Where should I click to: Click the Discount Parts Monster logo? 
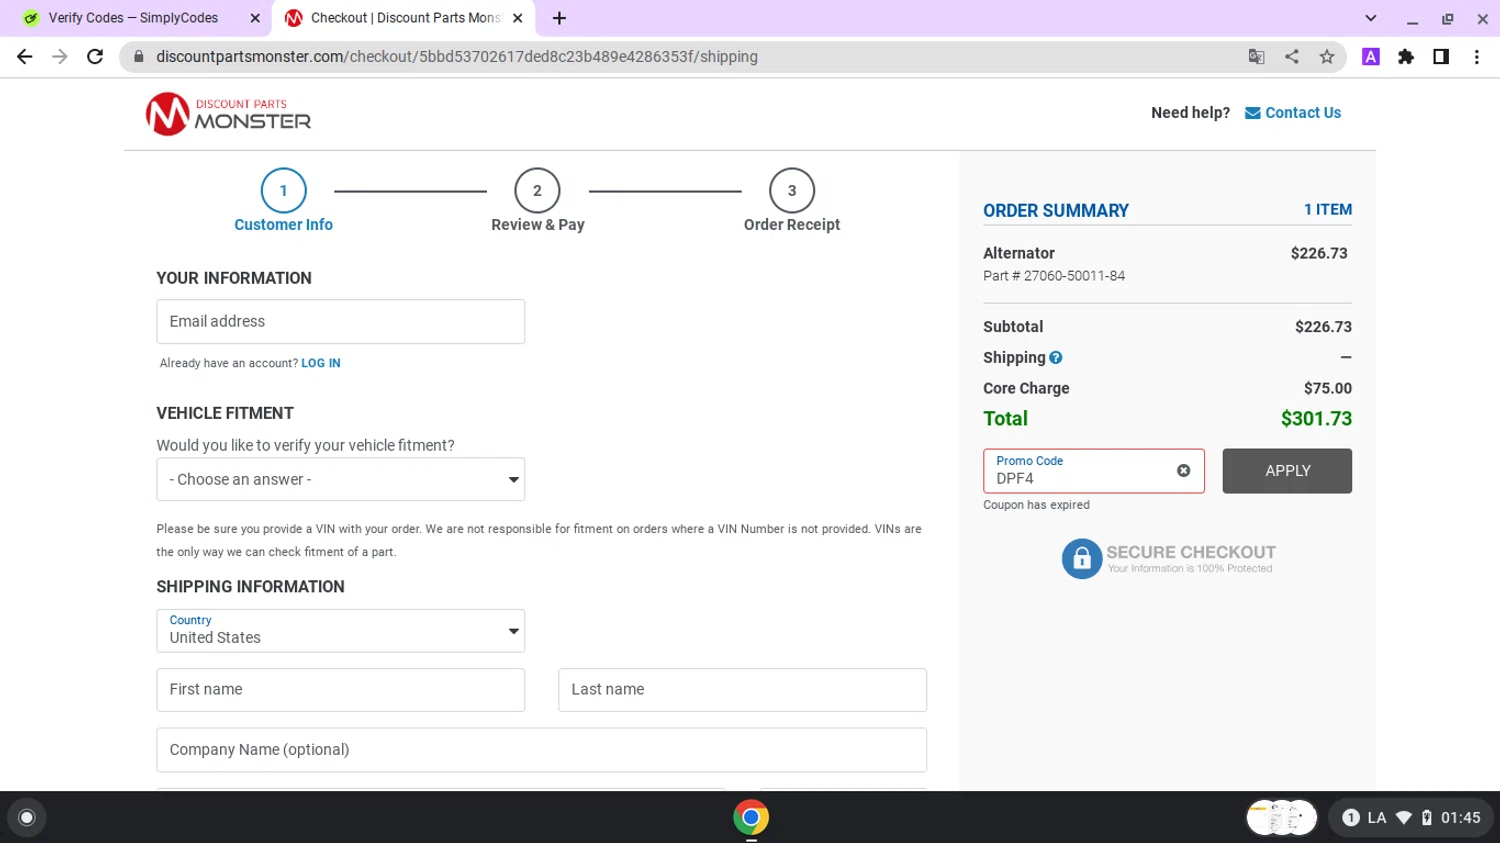228,114
